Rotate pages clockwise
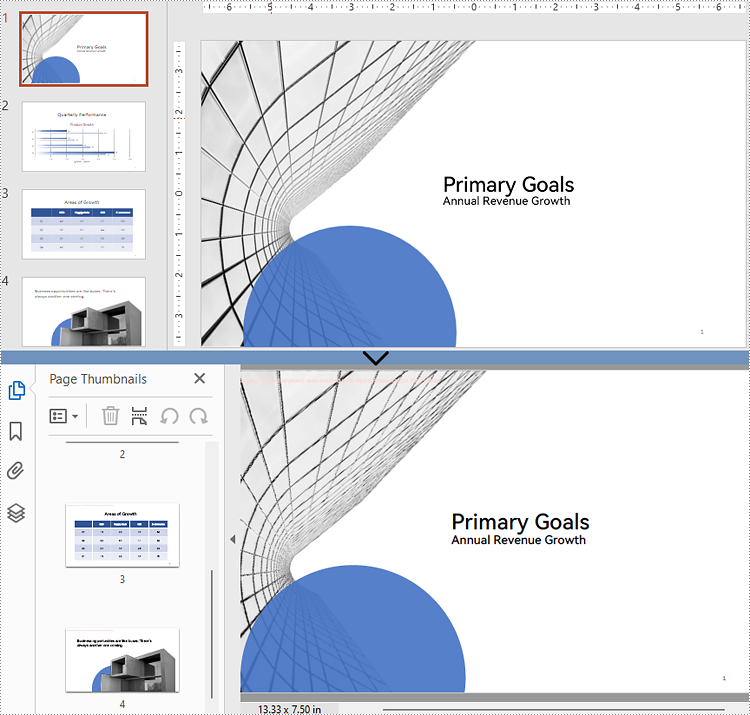 pyautogui.click(x=198, y=416)
